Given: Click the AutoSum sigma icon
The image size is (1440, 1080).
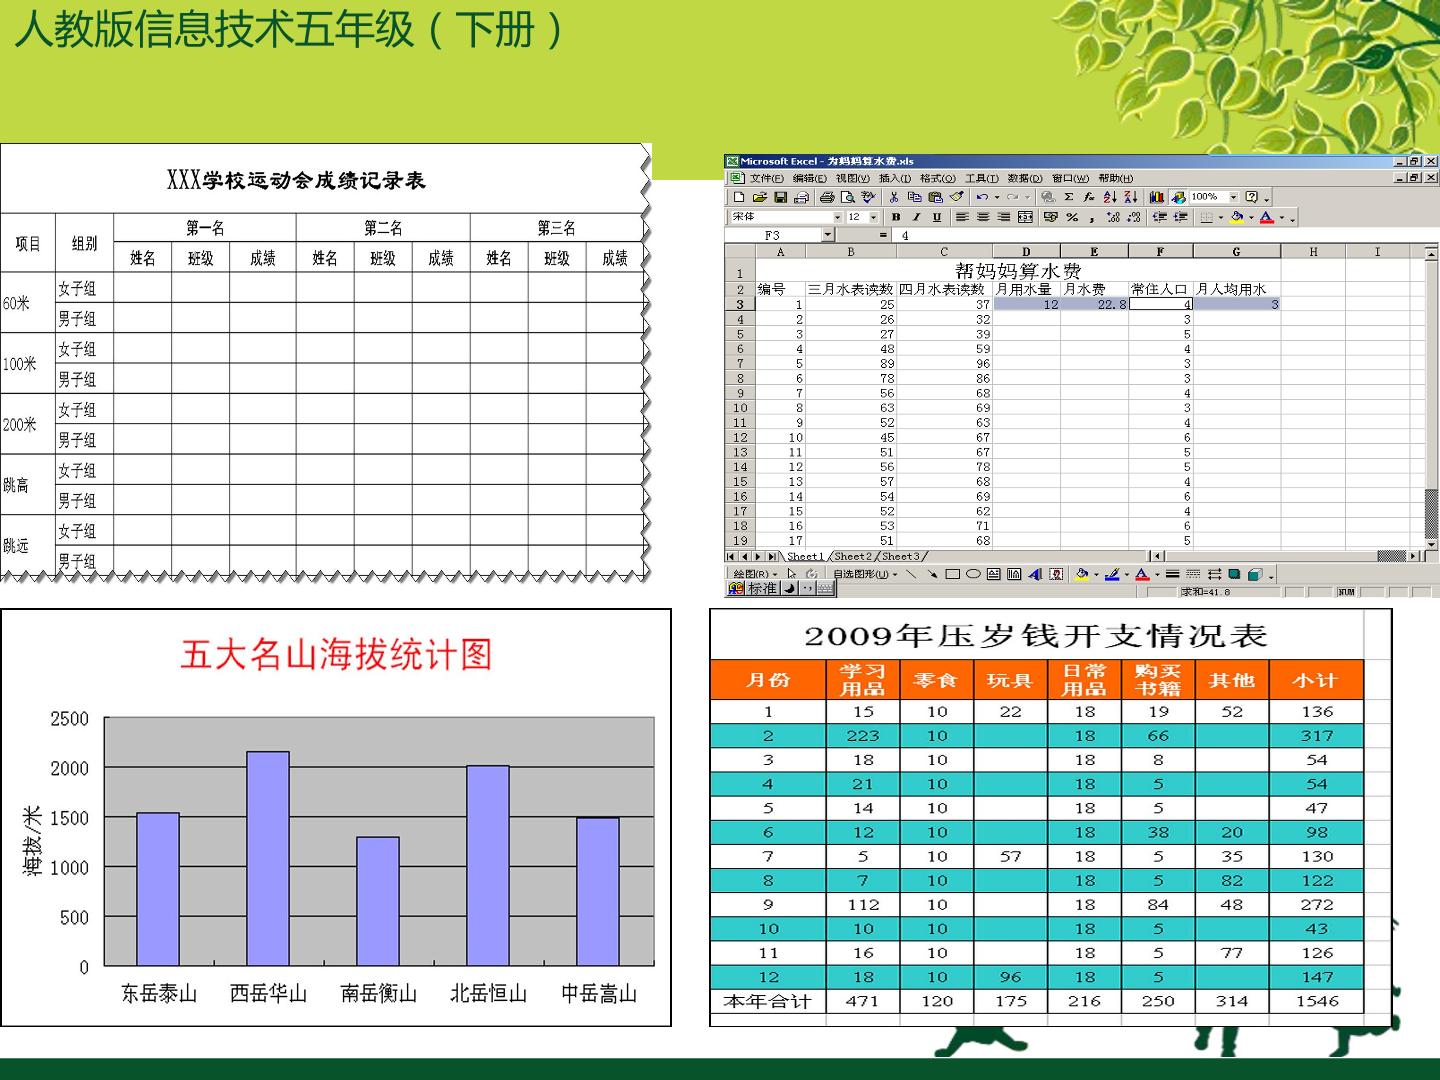Looking at the screenshot, I should 1069,197.
